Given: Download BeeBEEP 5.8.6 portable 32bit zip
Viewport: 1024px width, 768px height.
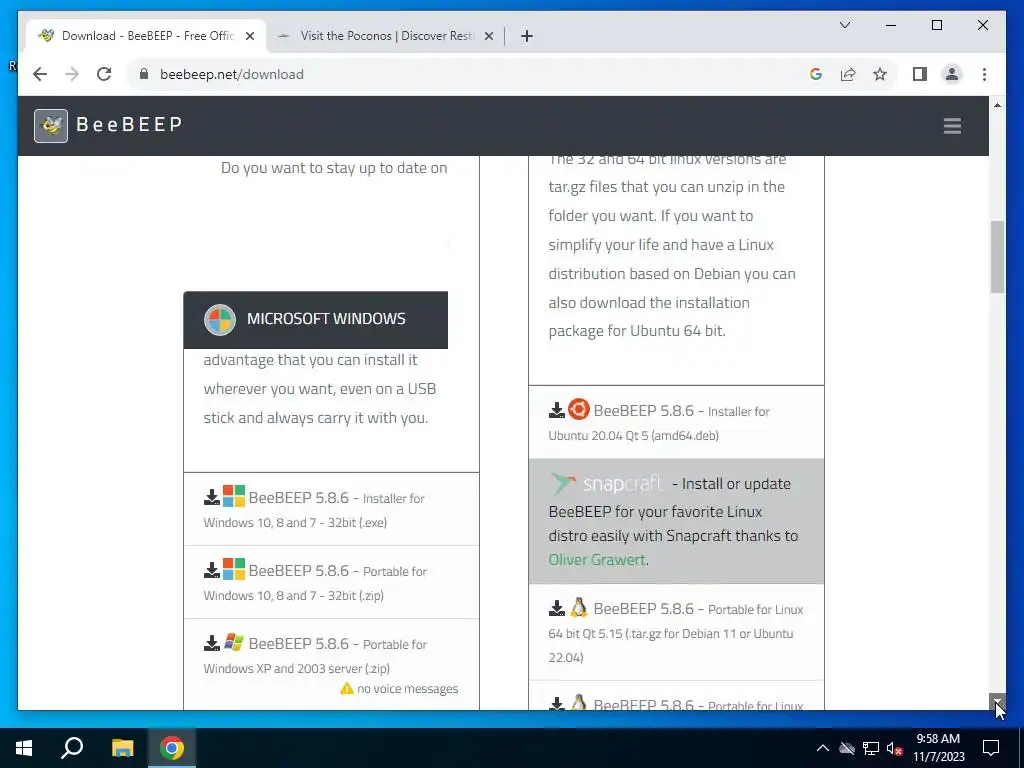Looking at the screenshot, I should pyautogui.click(x=331, y=582).
